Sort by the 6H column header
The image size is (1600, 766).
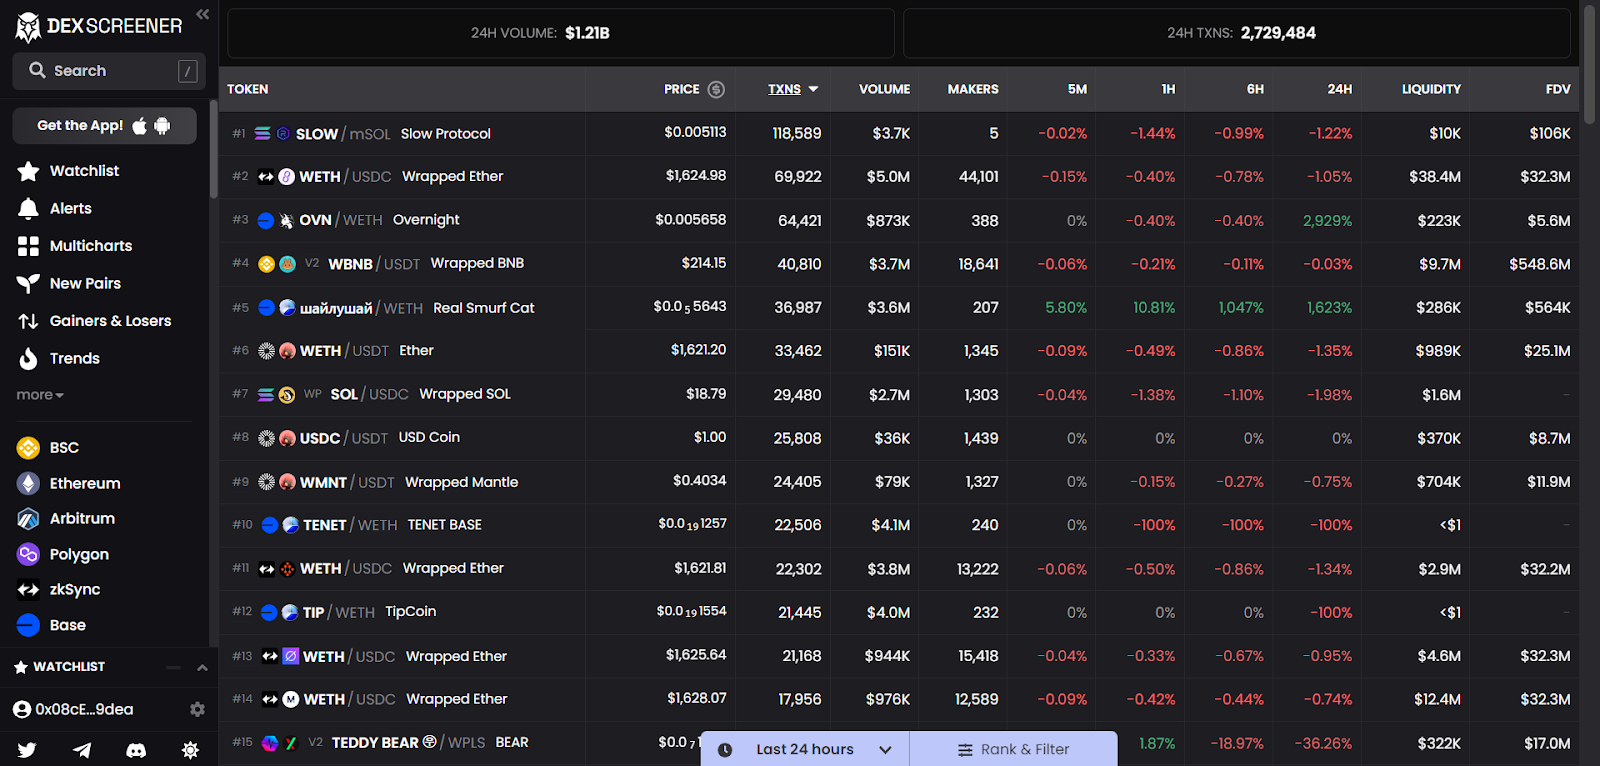1255,90
